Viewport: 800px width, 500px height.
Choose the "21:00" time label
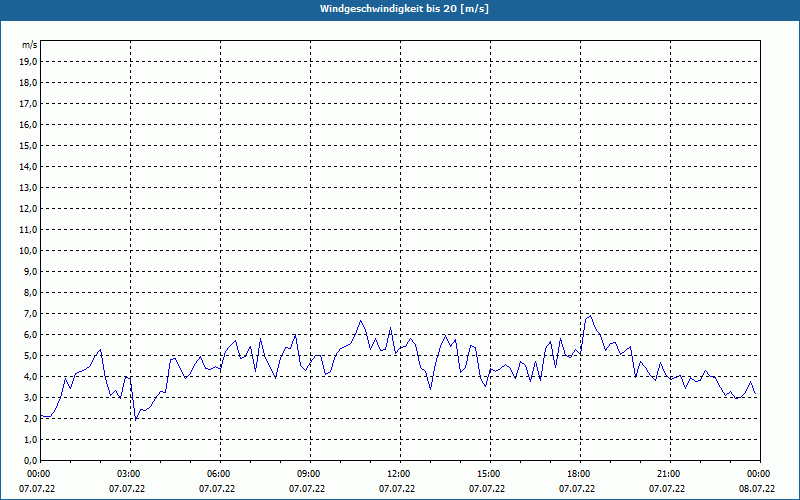670,474
